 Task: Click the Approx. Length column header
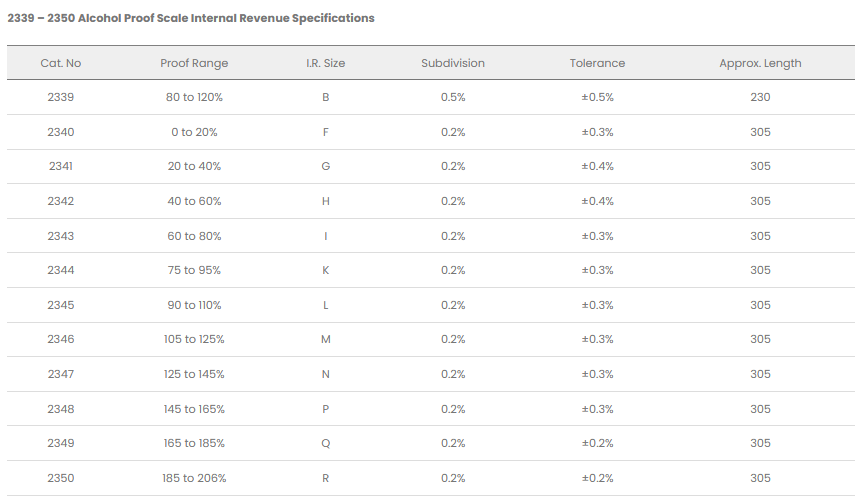tap(760, 63)
